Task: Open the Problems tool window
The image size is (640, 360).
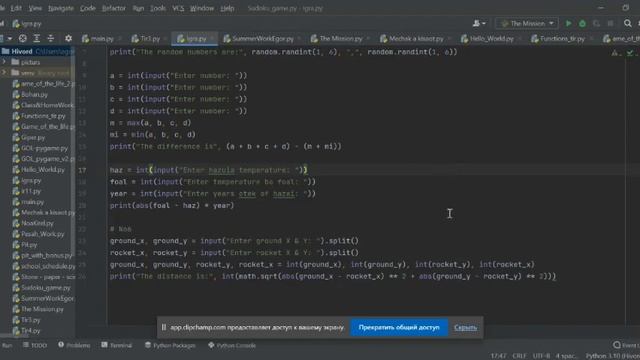Action: [74, 345]
